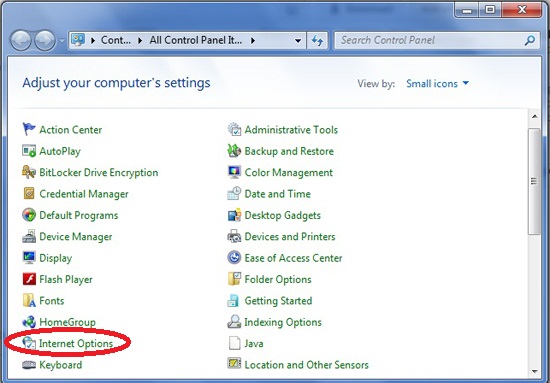Open Java link
Image resolution: width=550 pixels, height=383 pixels.
(254, 344)
